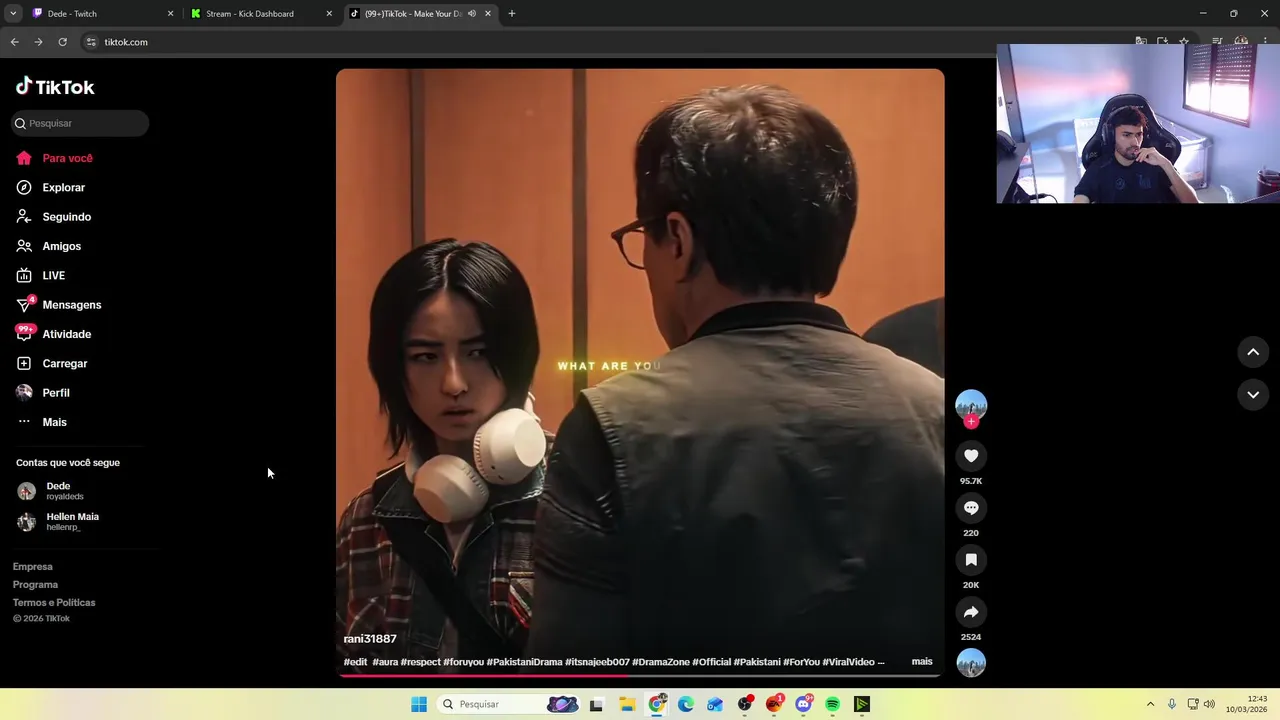Open Task View on the taskbar
1280x720 pixels.
click(x=596, y=704)
